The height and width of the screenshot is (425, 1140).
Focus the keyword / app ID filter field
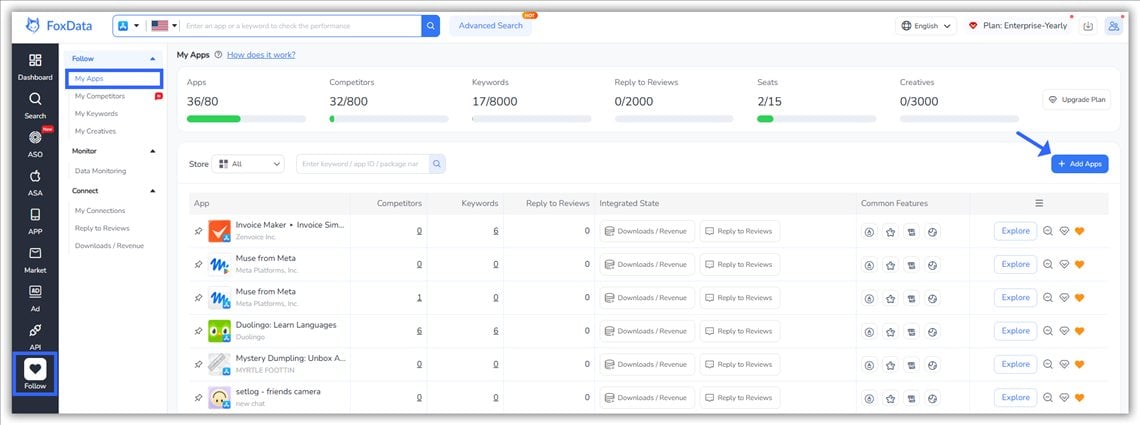pyautogui.click(x=363, y=164)
